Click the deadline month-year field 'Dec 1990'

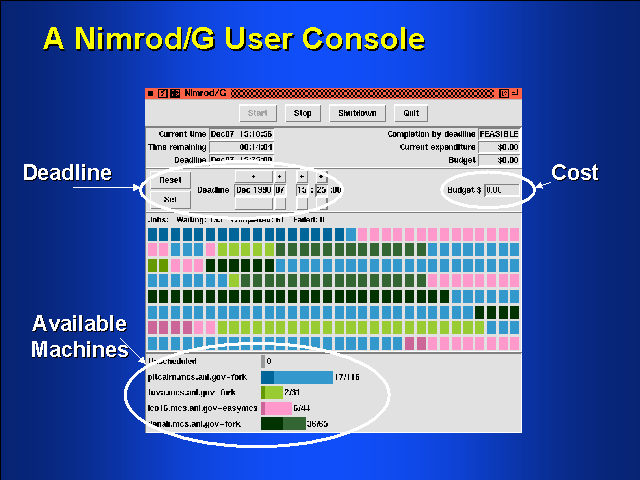pyautogui.click(x=253, y=189)
